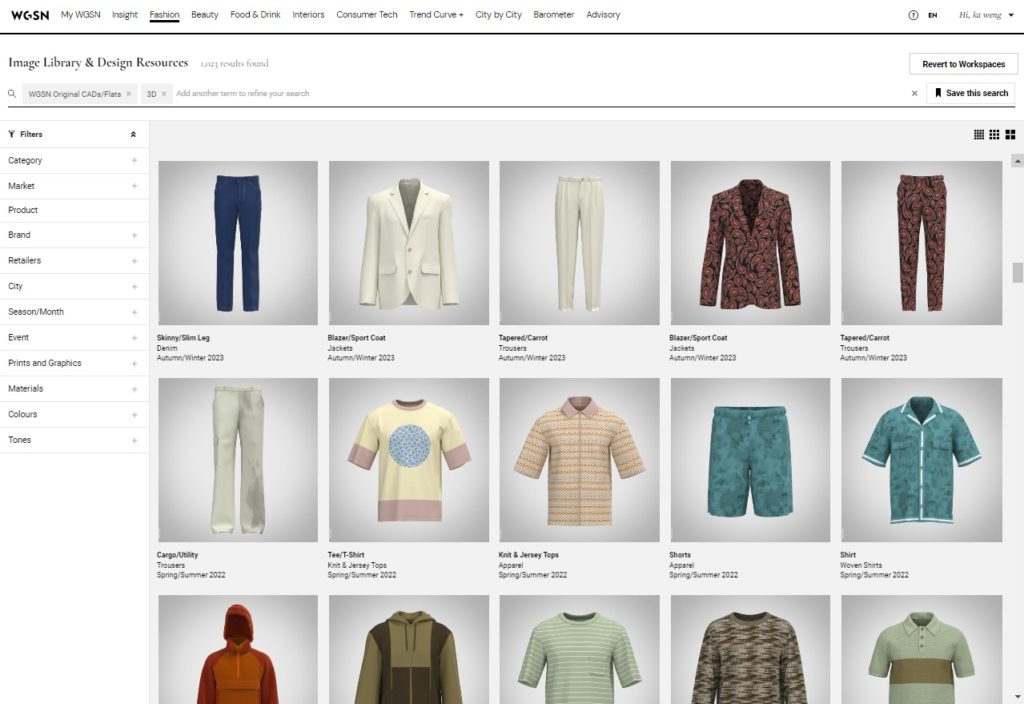Image resolution: width=1024 pixels, height=704 pixels.
Task: Open the blue Skinny/Slim Leg denim thumbnail
Action: [x=238, y=243]
